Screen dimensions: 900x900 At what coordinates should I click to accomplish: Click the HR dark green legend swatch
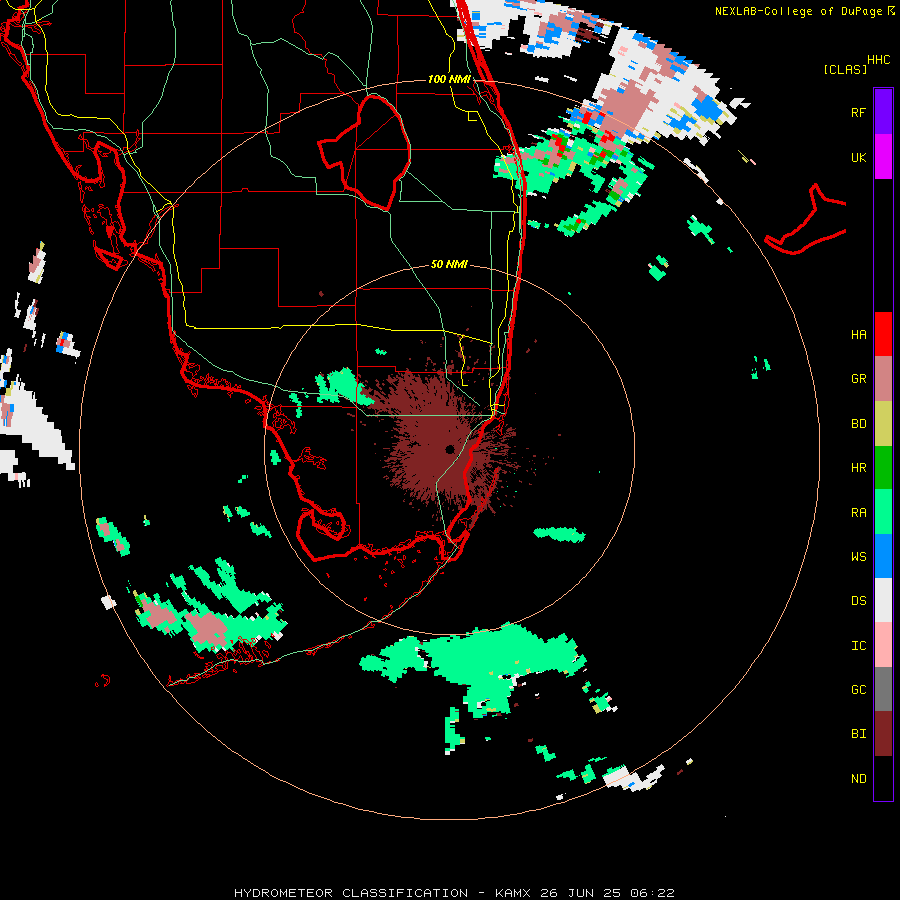tap(883, 468)
